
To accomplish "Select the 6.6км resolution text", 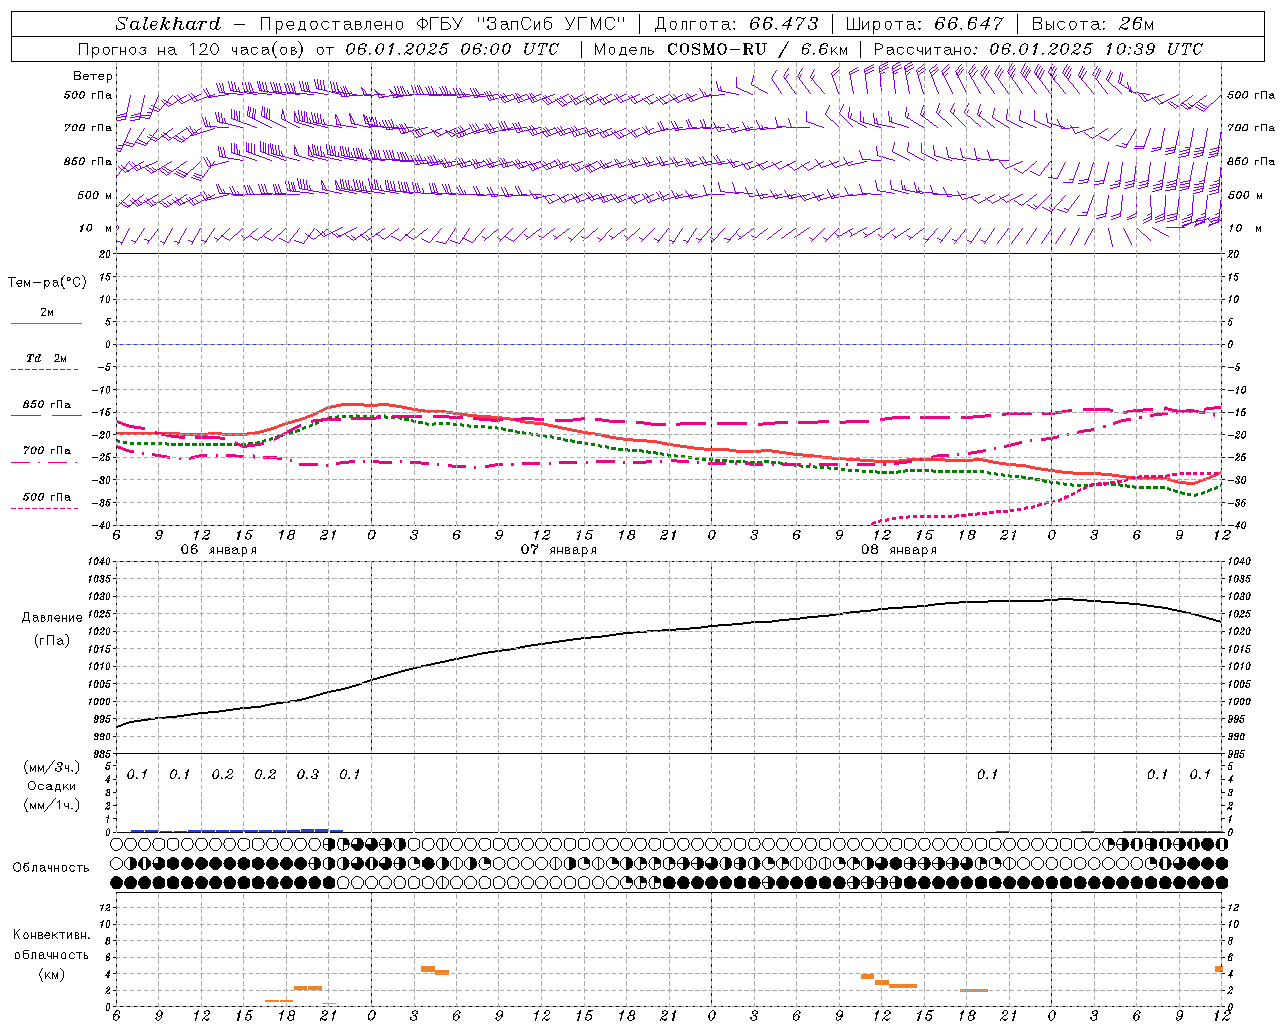I will coord(825,49).
